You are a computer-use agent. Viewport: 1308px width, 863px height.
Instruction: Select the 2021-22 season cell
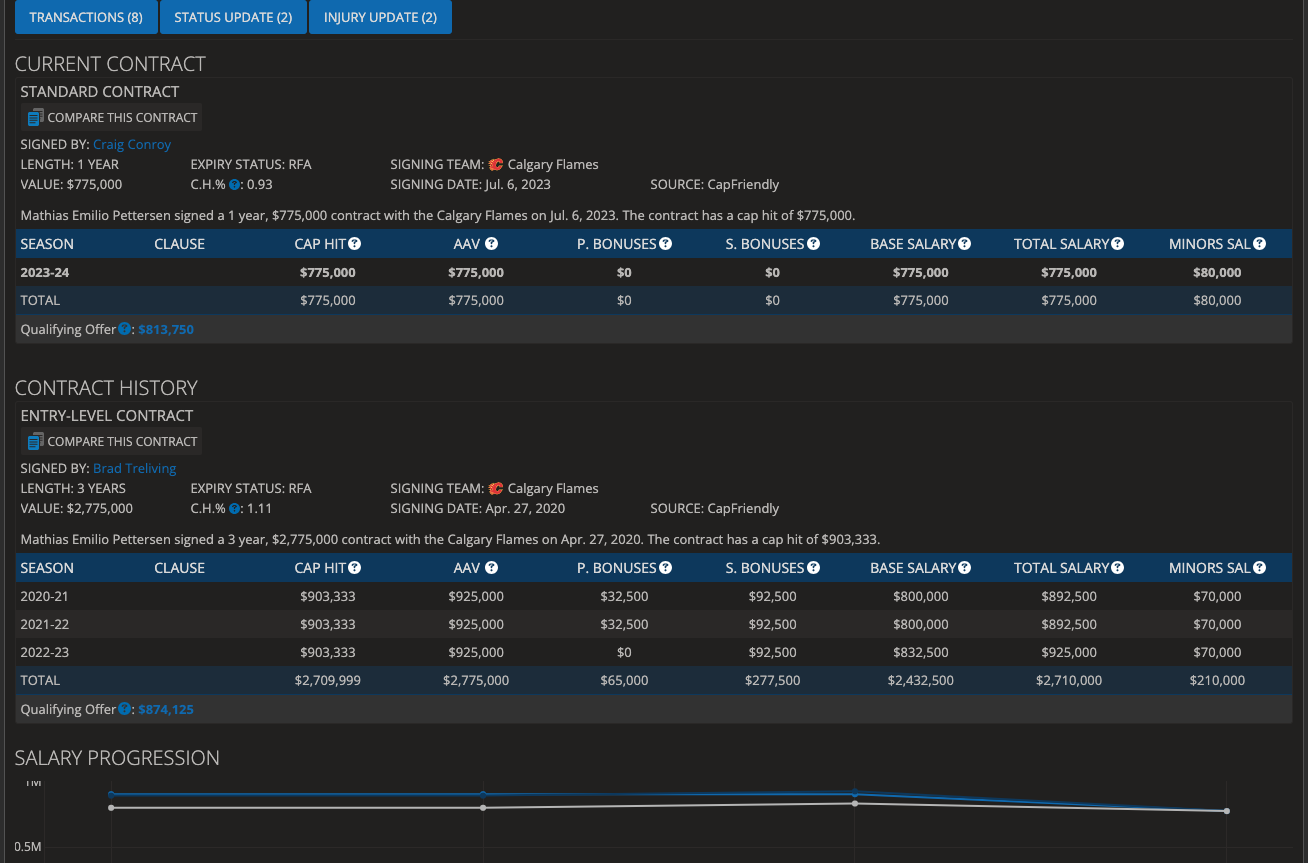45,624
